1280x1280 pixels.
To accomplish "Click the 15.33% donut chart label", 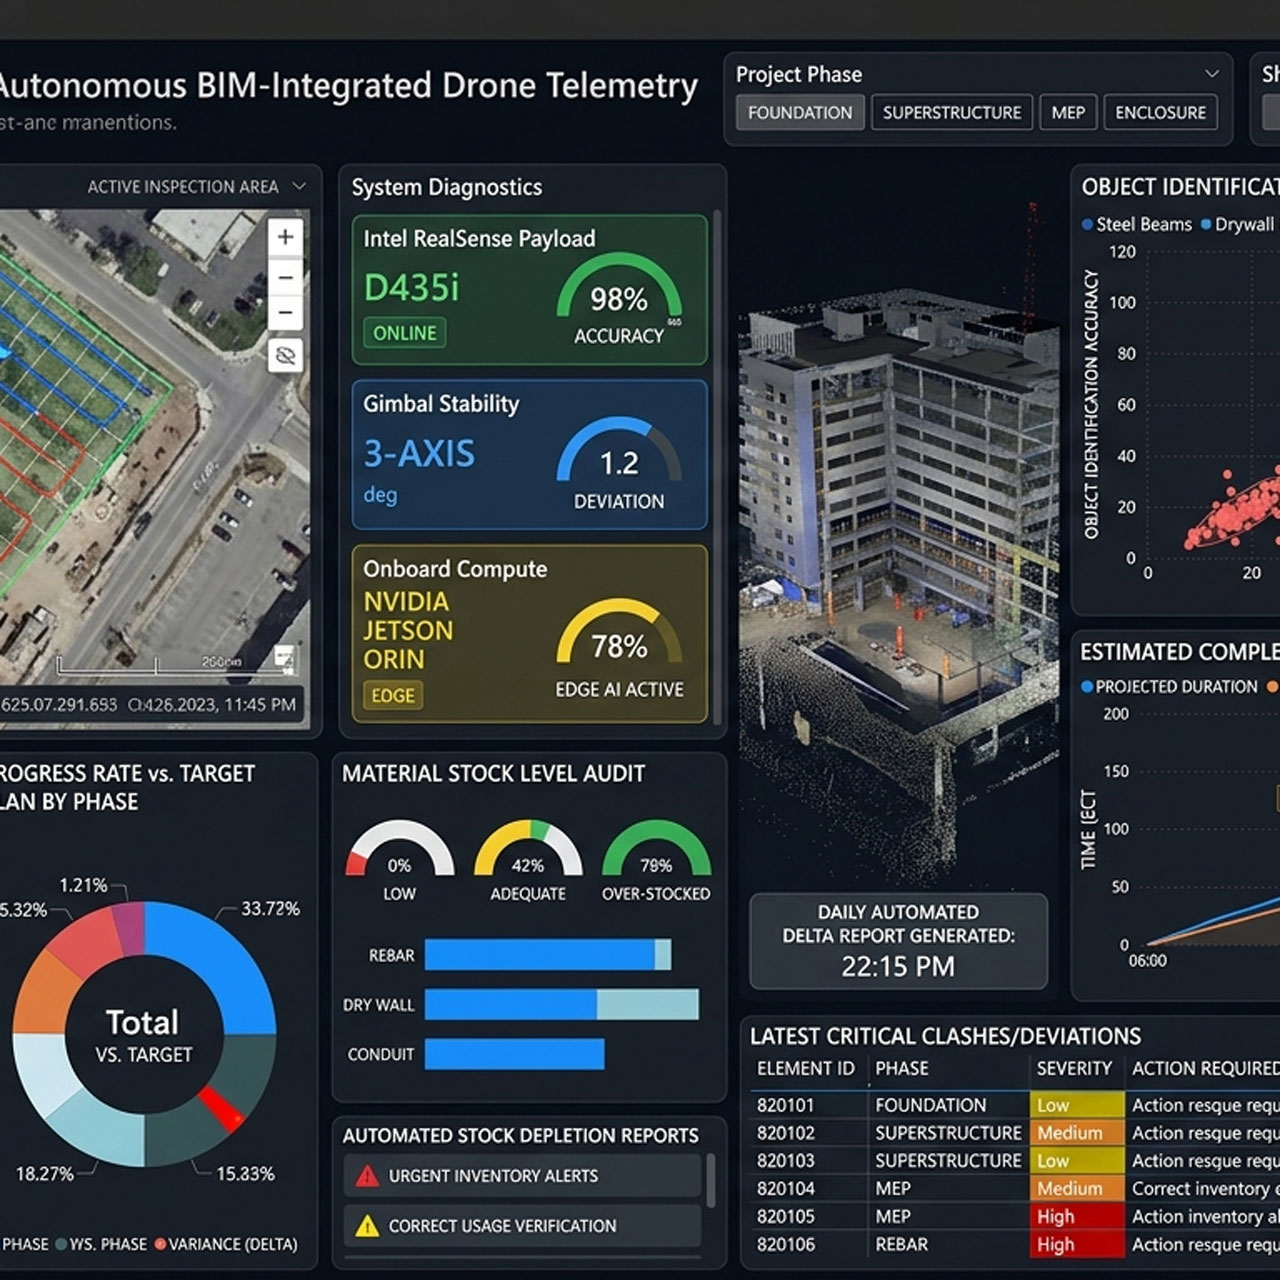I will click(x=245, y=1173).
